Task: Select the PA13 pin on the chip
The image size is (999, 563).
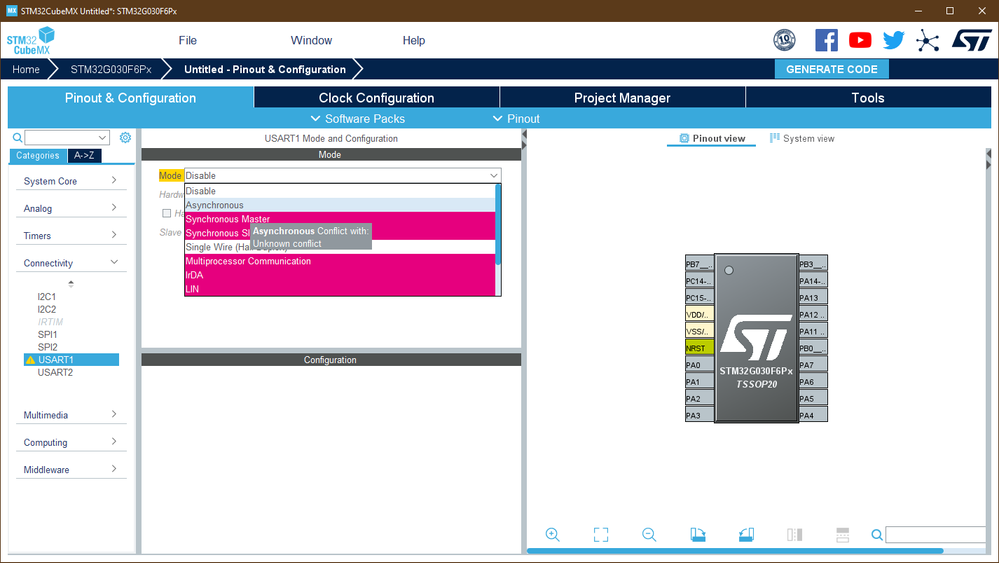Action: (x=813, y=298)
